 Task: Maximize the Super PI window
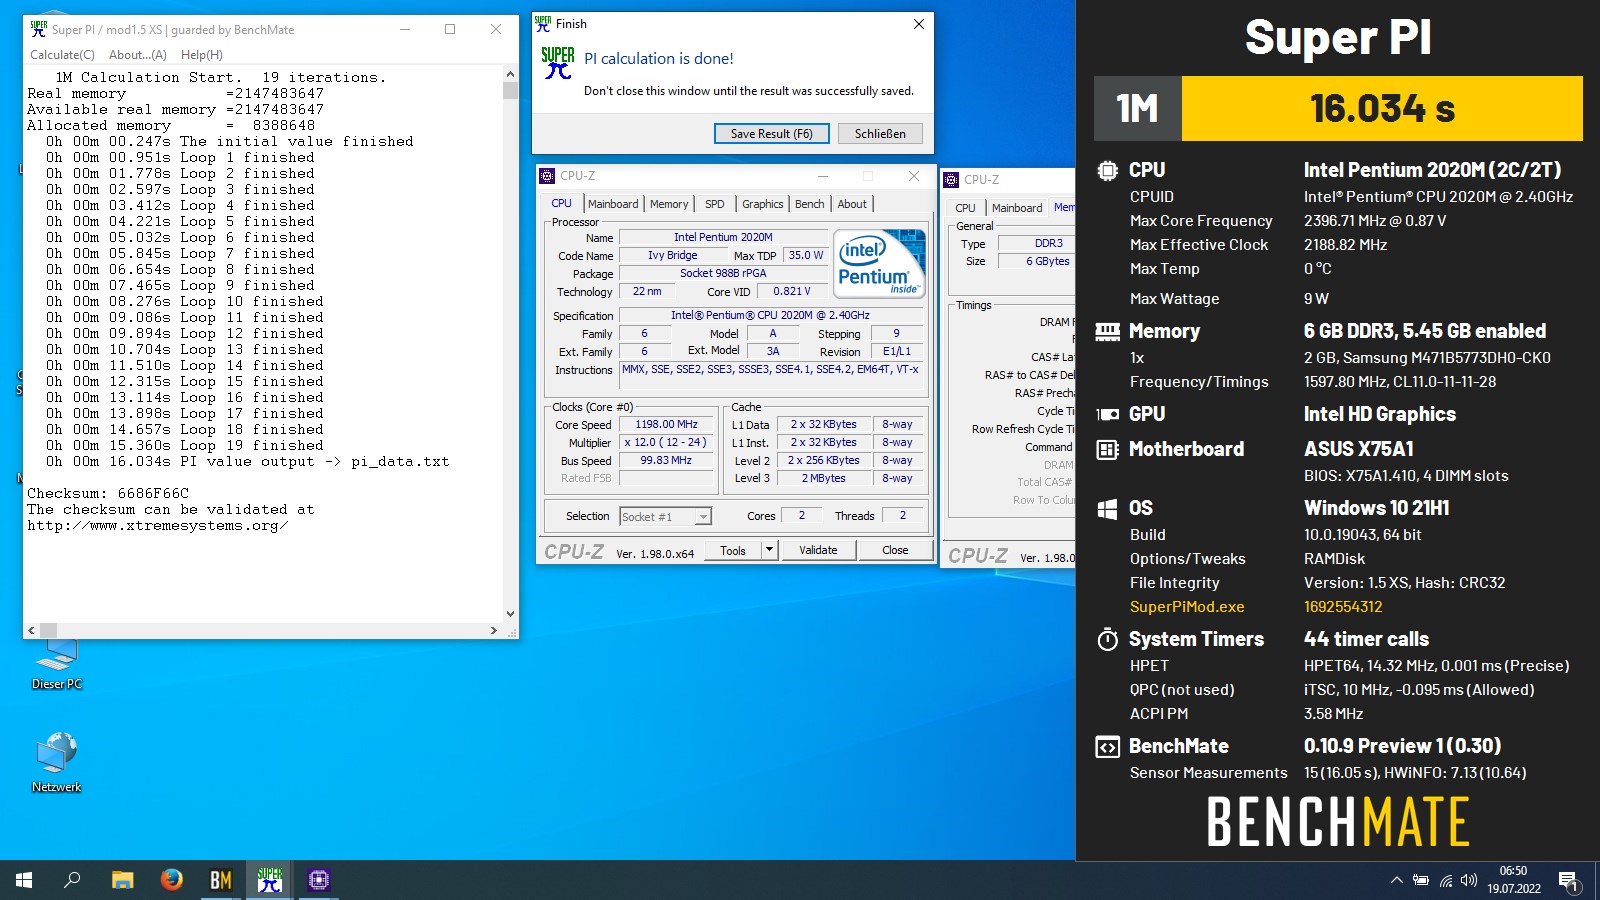point(450,29)
